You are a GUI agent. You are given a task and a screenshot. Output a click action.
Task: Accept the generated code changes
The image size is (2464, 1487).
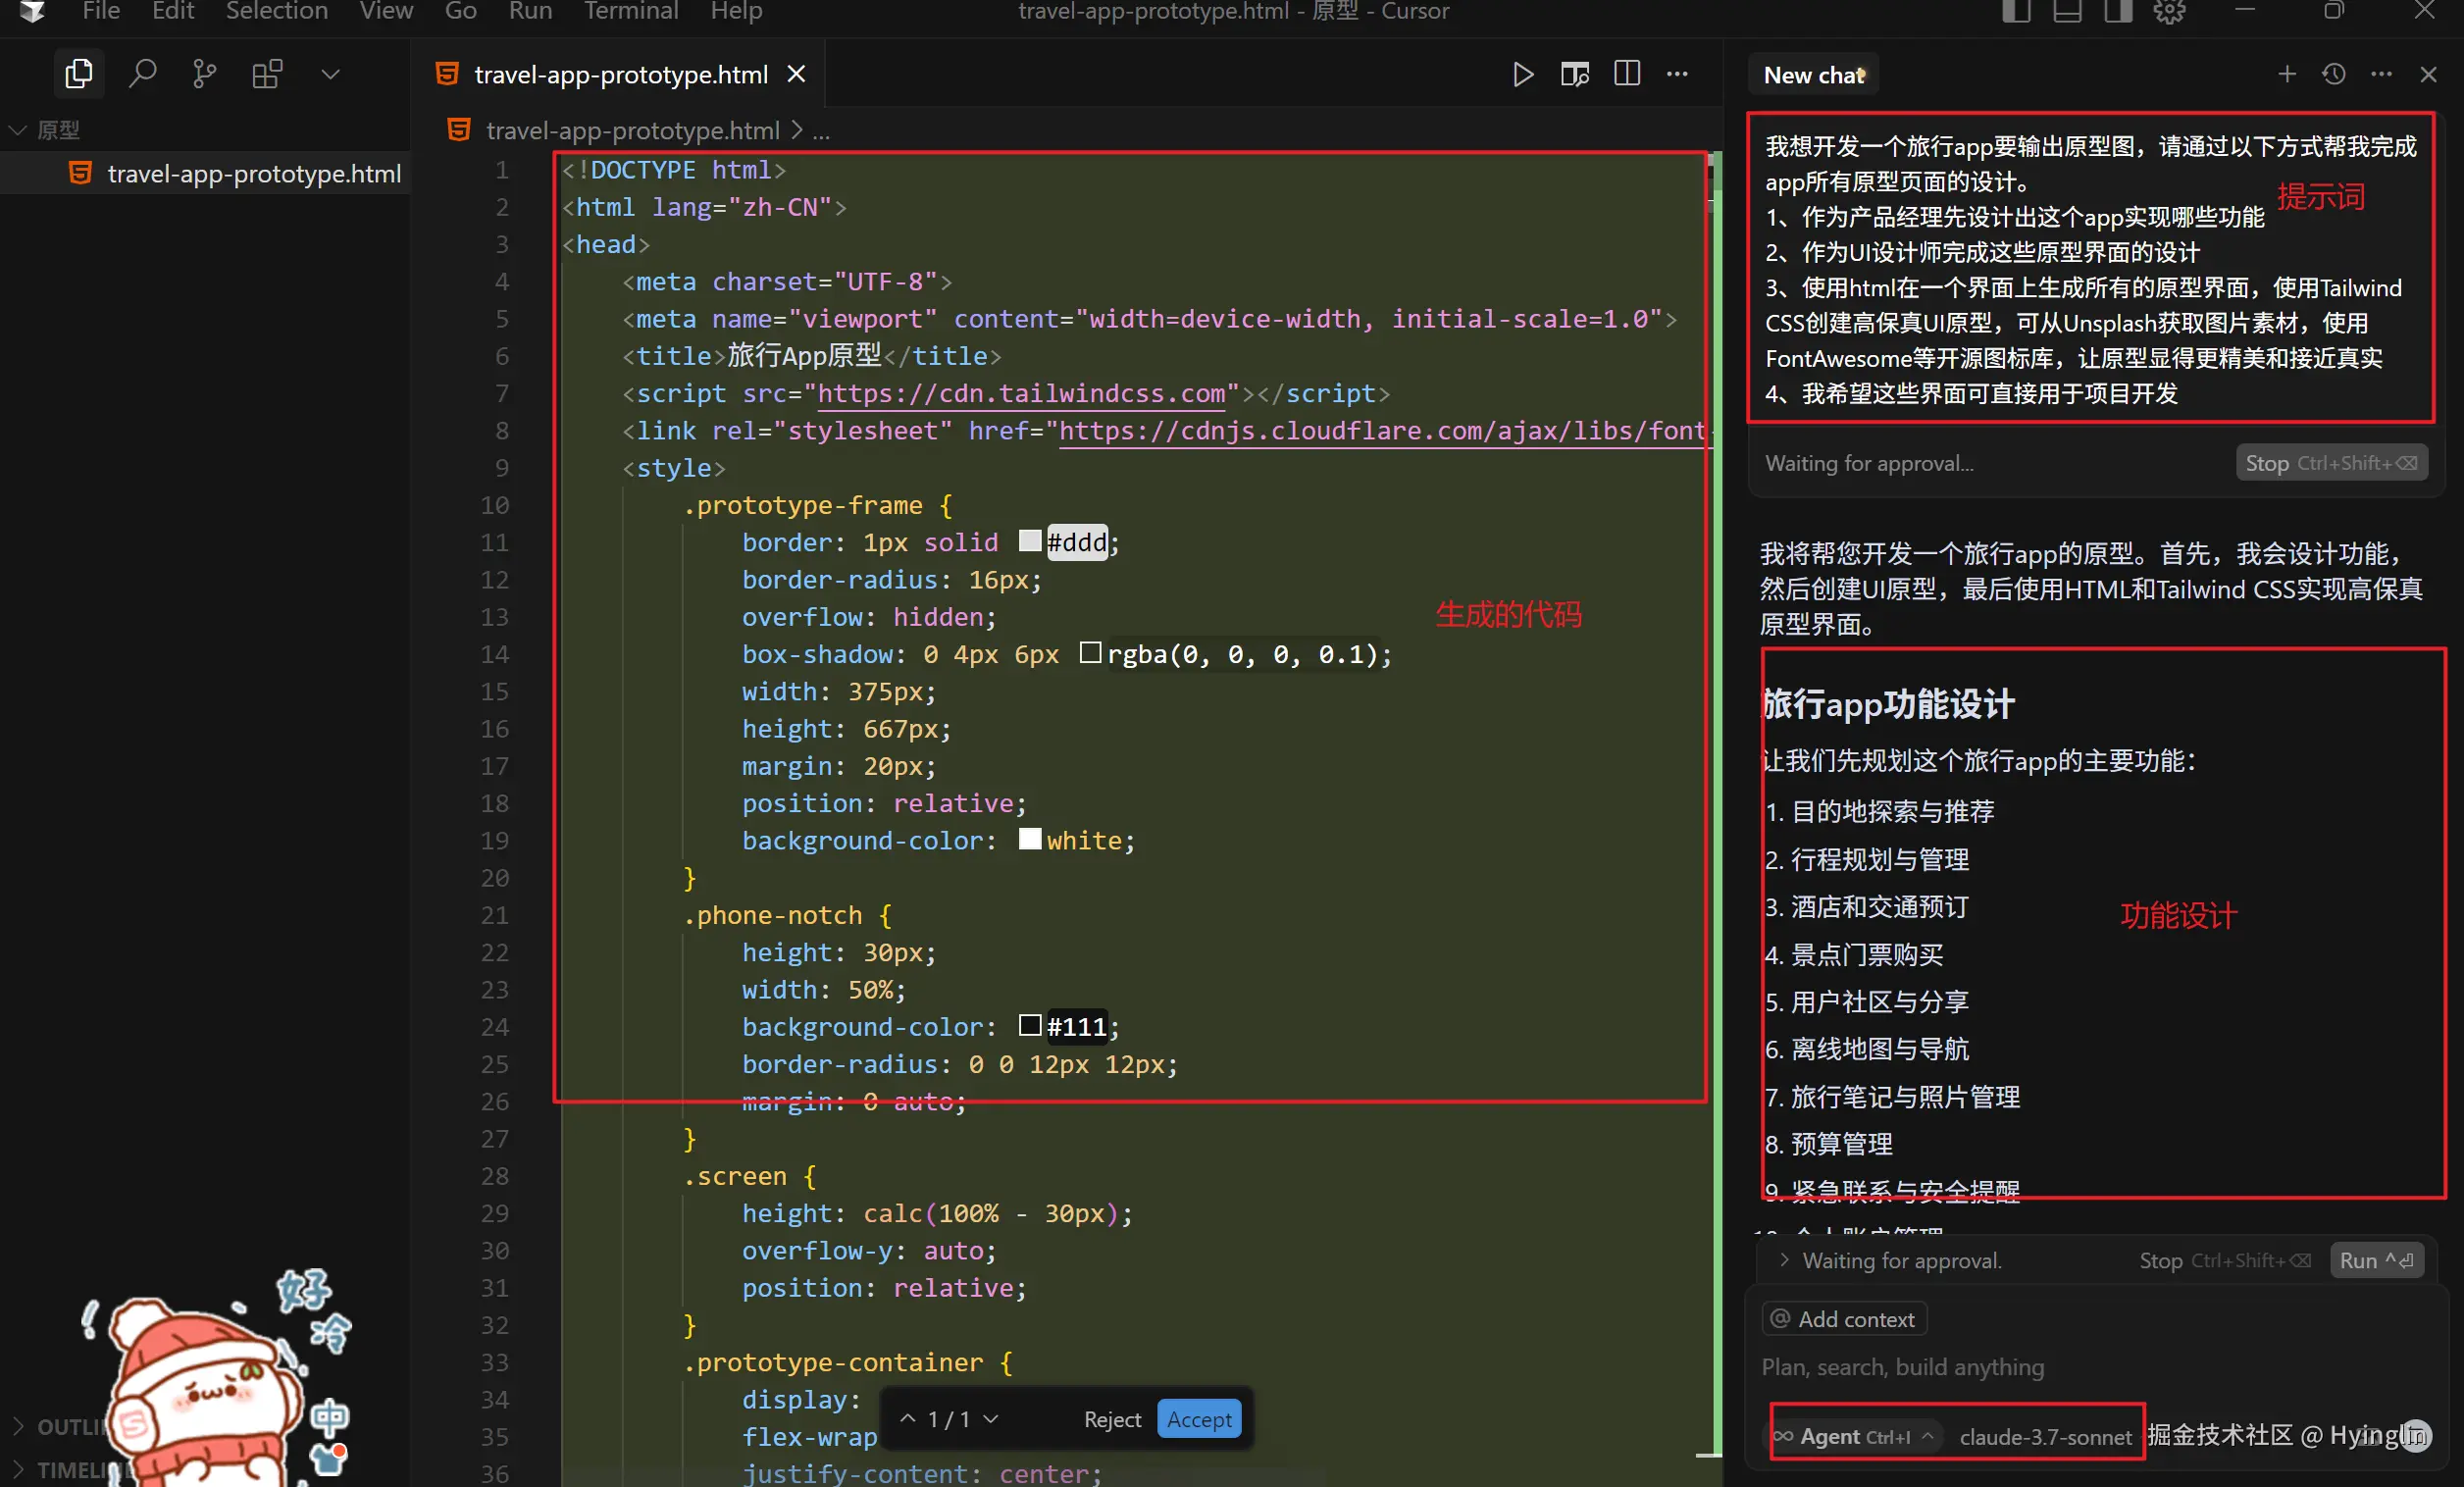pyautogui.click(x=1198, y=1419)
